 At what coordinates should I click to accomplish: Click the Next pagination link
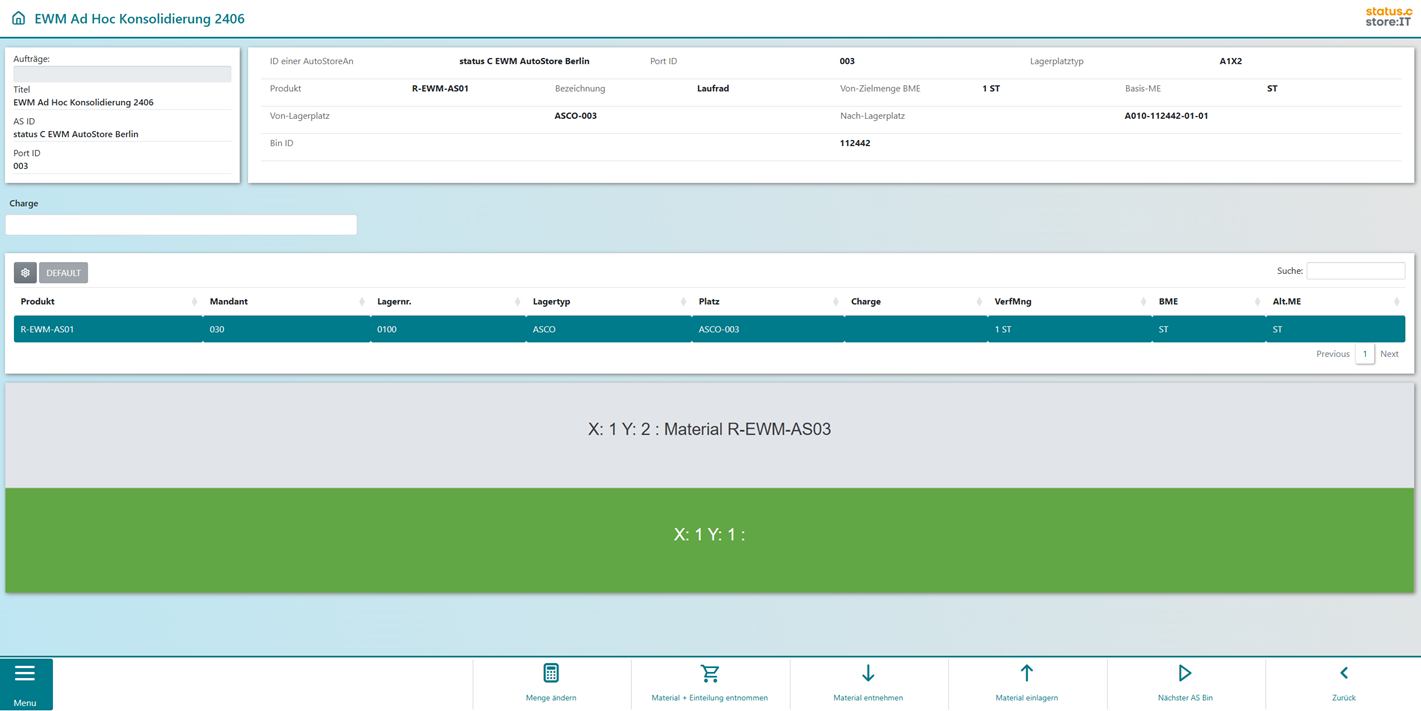(1389, 354)
